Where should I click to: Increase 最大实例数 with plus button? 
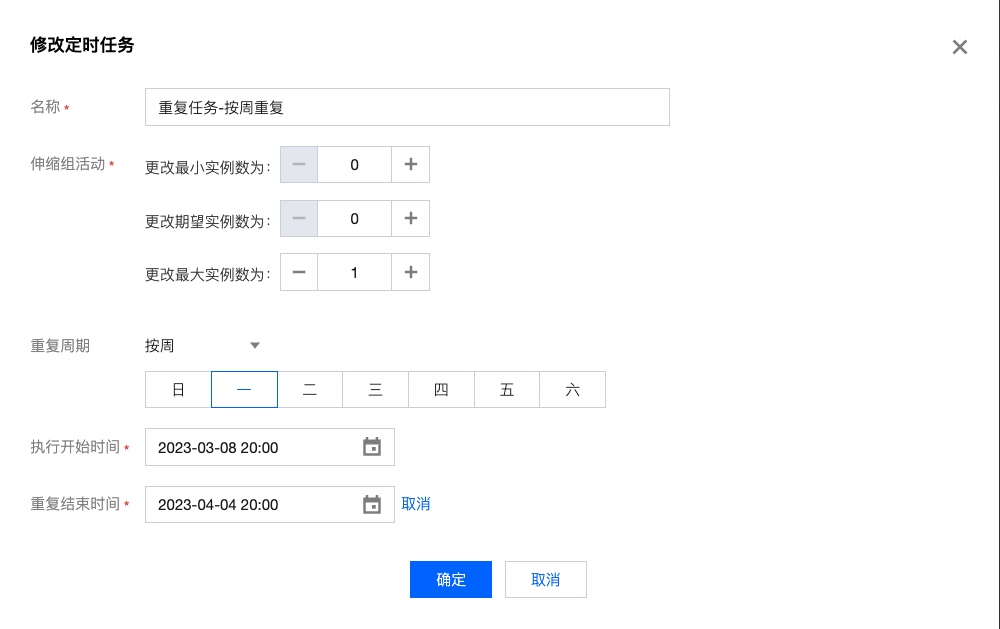410,272
